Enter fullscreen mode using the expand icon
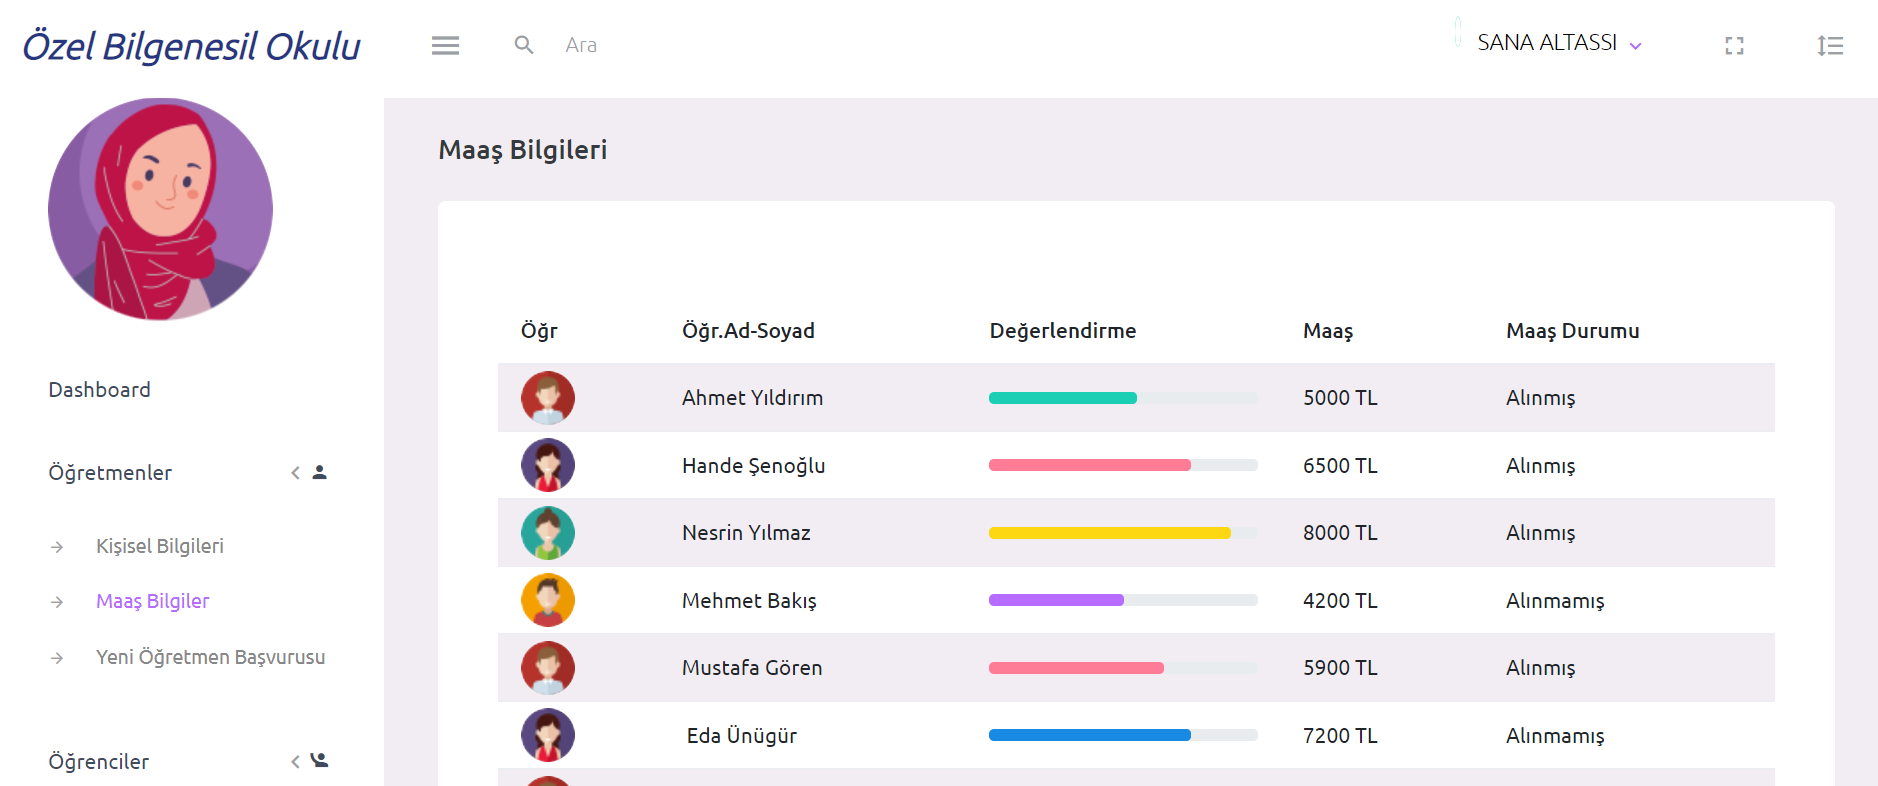 pos(1734,46)
